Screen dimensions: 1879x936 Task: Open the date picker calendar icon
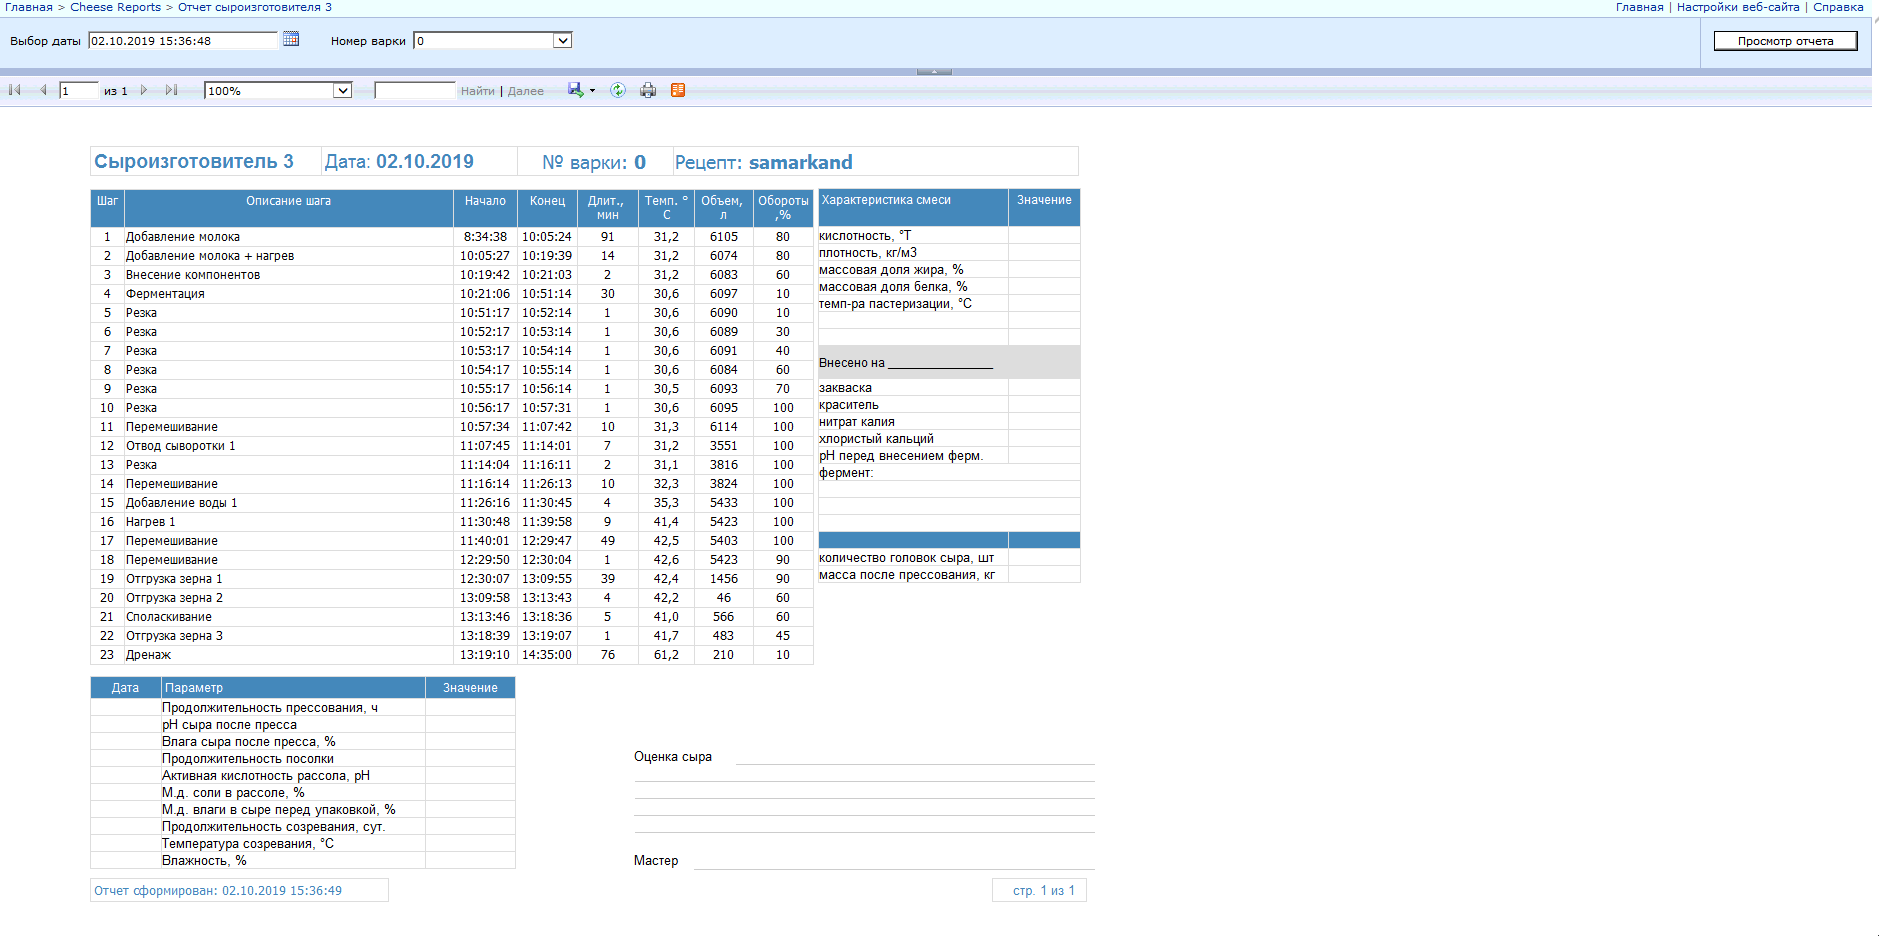(291, 39)
